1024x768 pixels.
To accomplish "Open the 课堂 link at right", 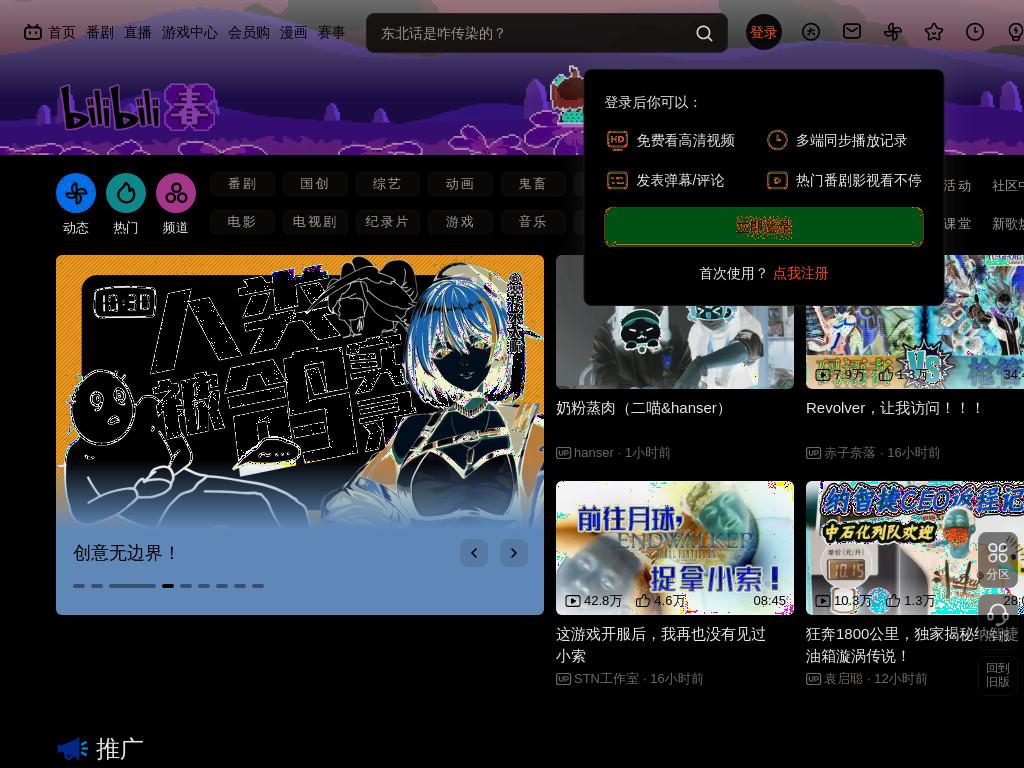I will coord(957,224).
